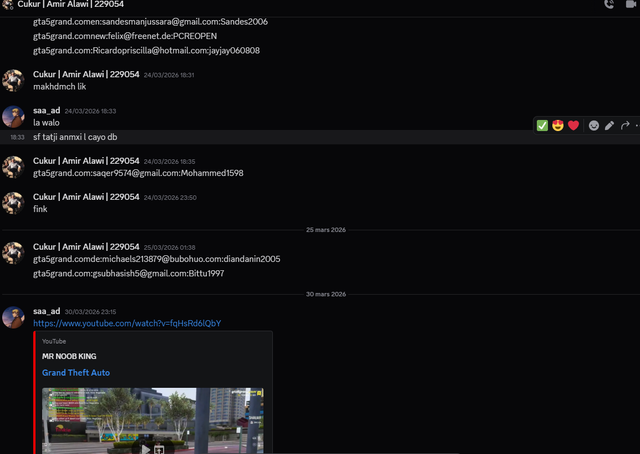Click the MR NOOB KING channel name

pos(69,356)
